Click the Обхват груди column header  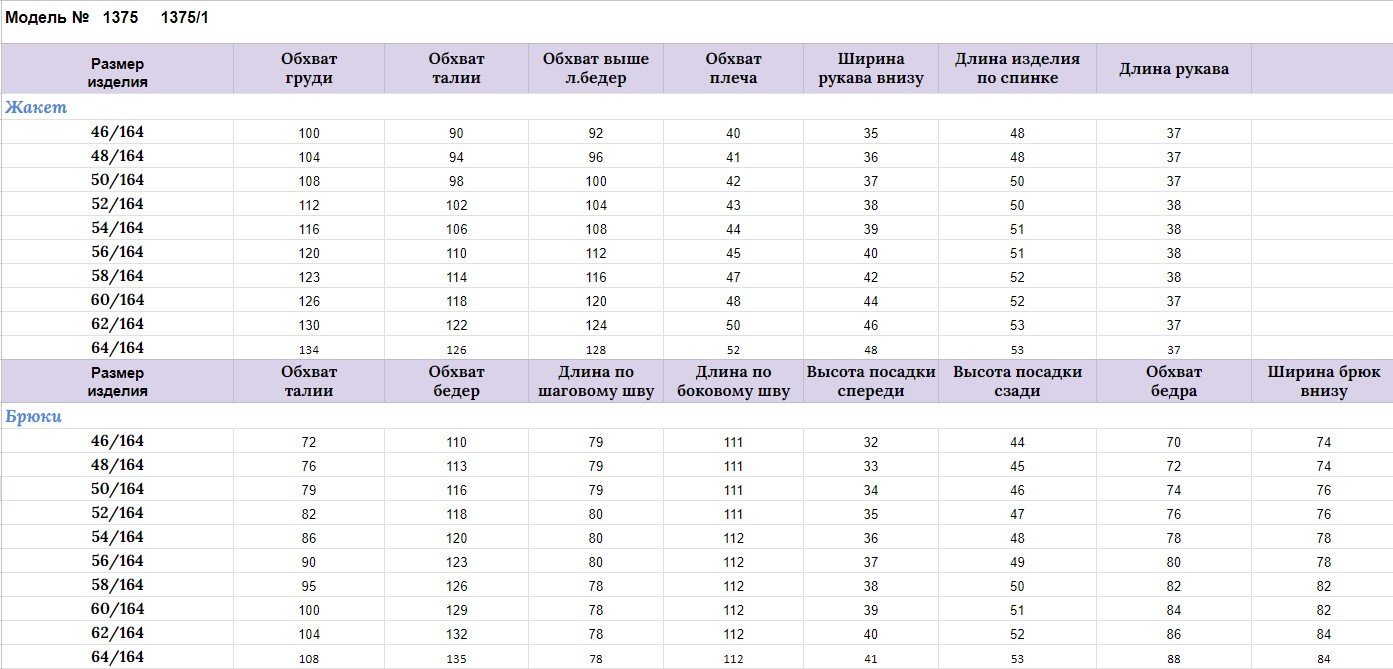point(309,69)
